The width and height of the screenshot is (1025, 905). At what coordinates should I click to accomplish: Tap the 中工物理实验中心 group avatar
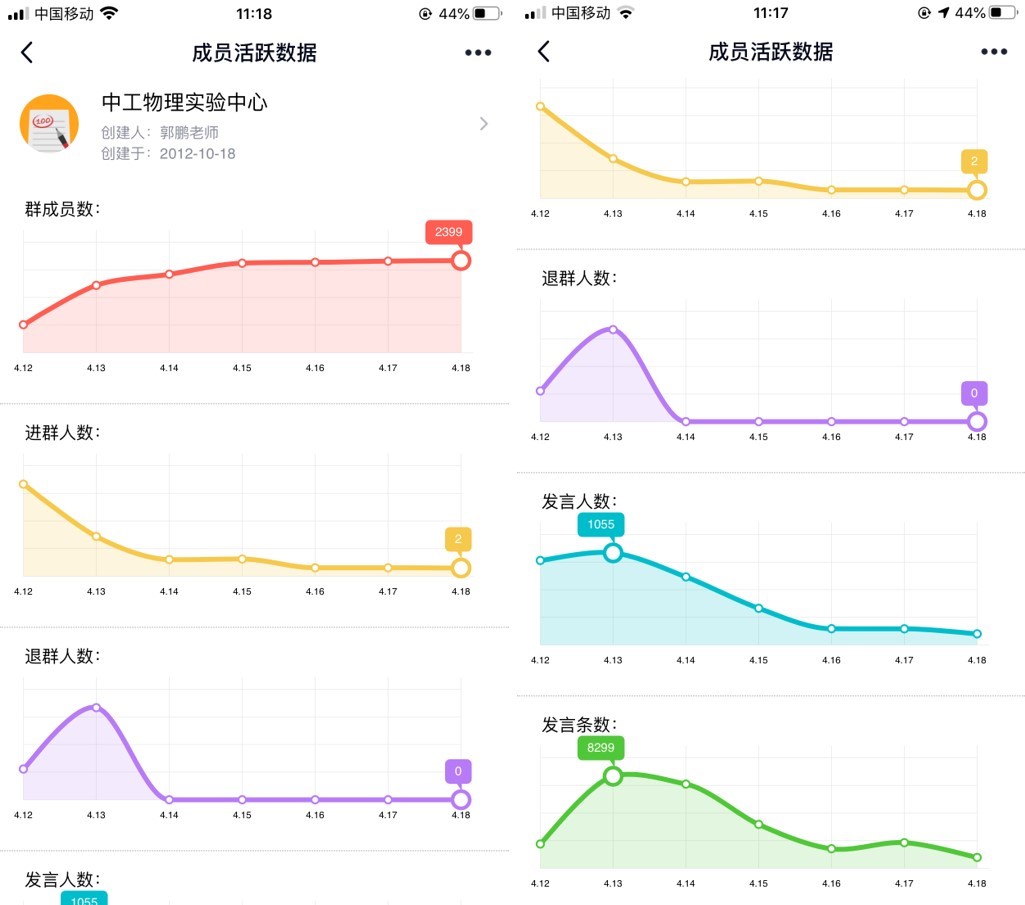click(49, 124)
